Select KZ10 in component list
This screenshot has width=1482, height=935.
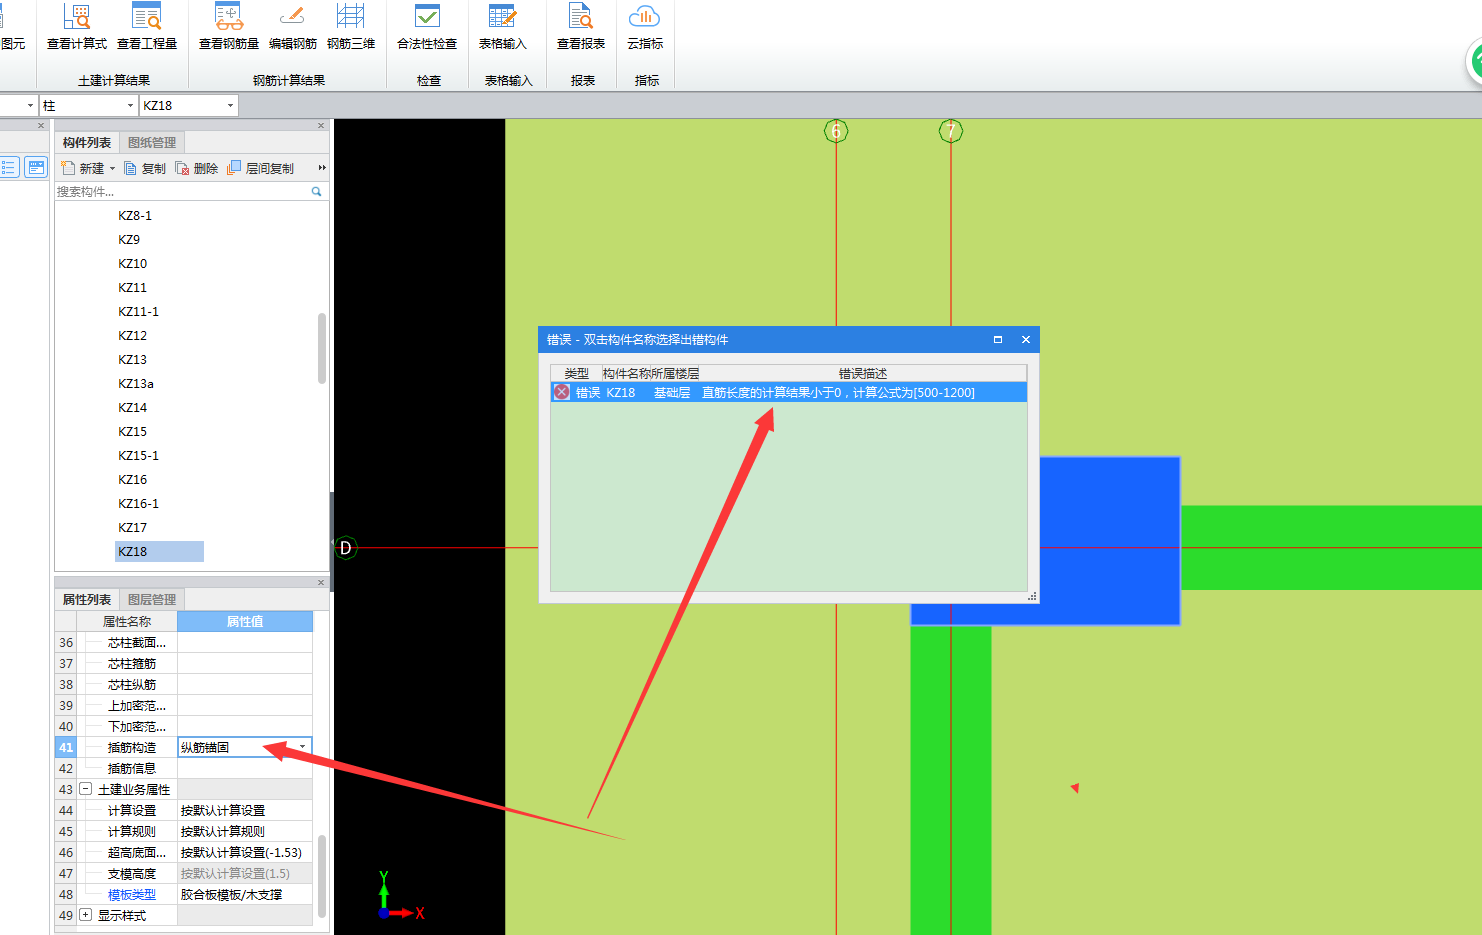tap(132, 264)
